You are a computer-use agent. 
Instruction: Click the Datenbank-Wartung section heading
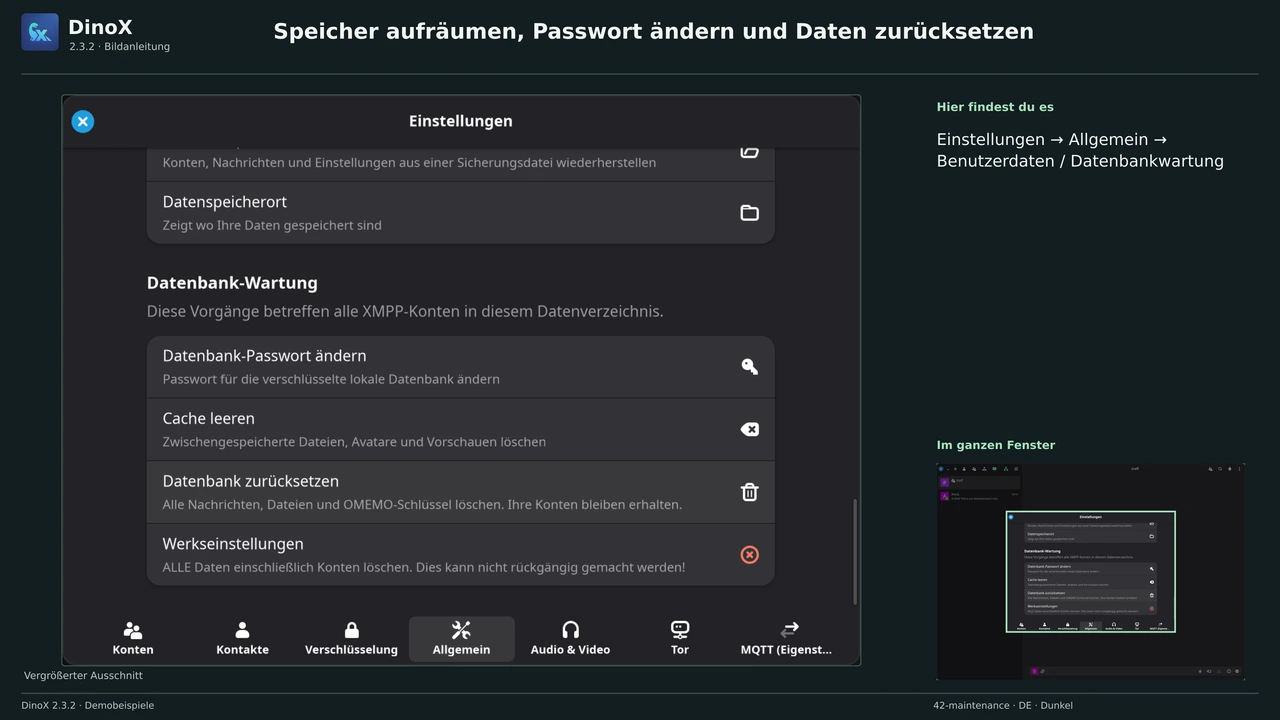tap(232, 283)
